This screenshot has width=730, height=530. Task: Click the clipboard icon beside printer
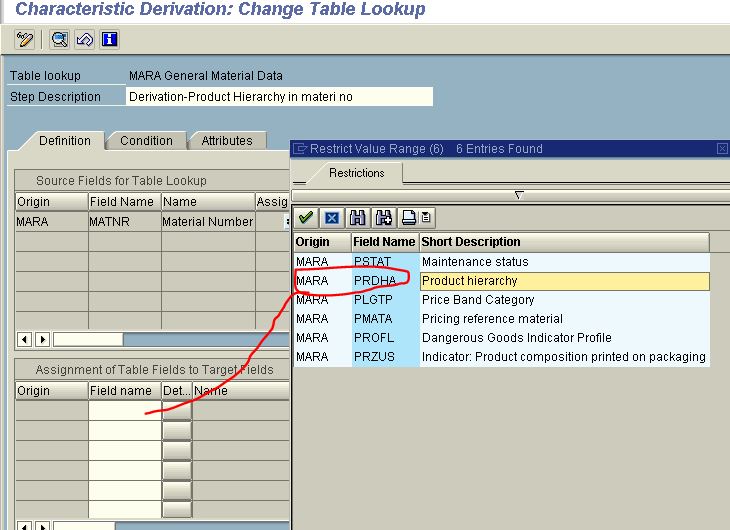point(426,217)
